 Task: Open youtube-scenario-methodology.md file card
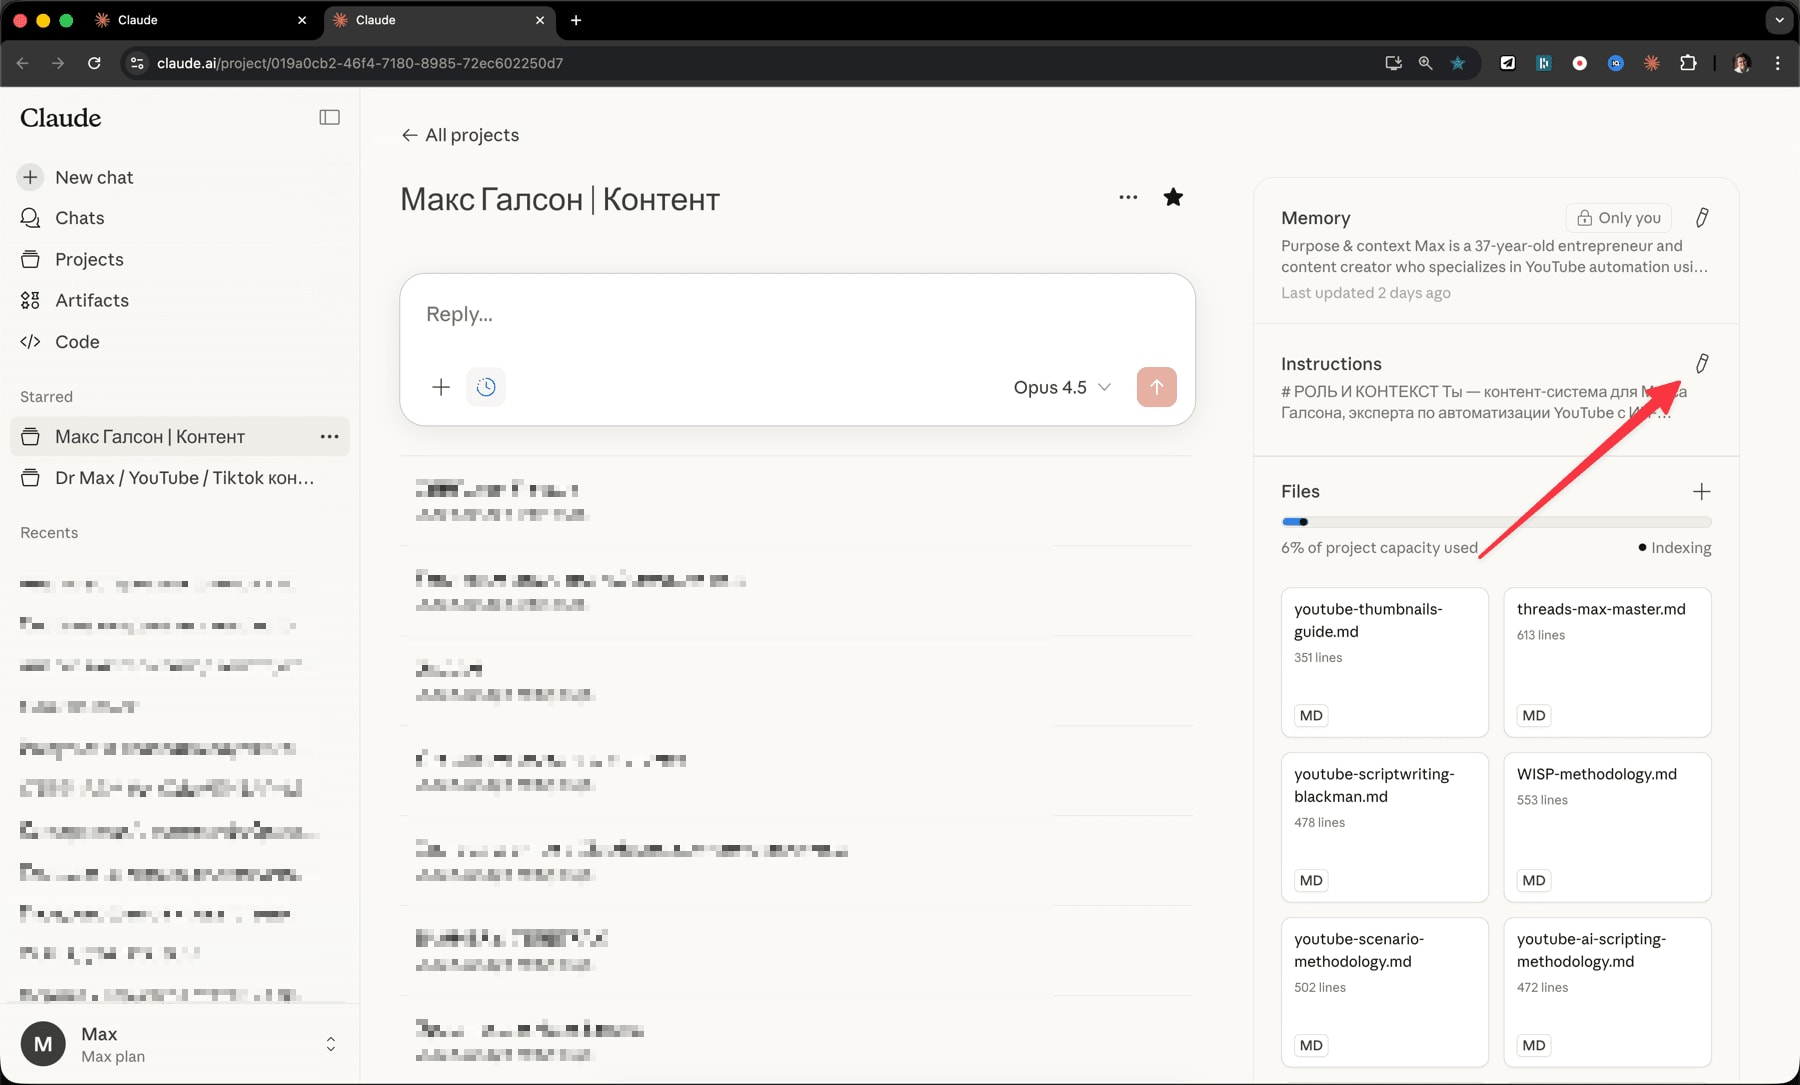pos(1384,992)
